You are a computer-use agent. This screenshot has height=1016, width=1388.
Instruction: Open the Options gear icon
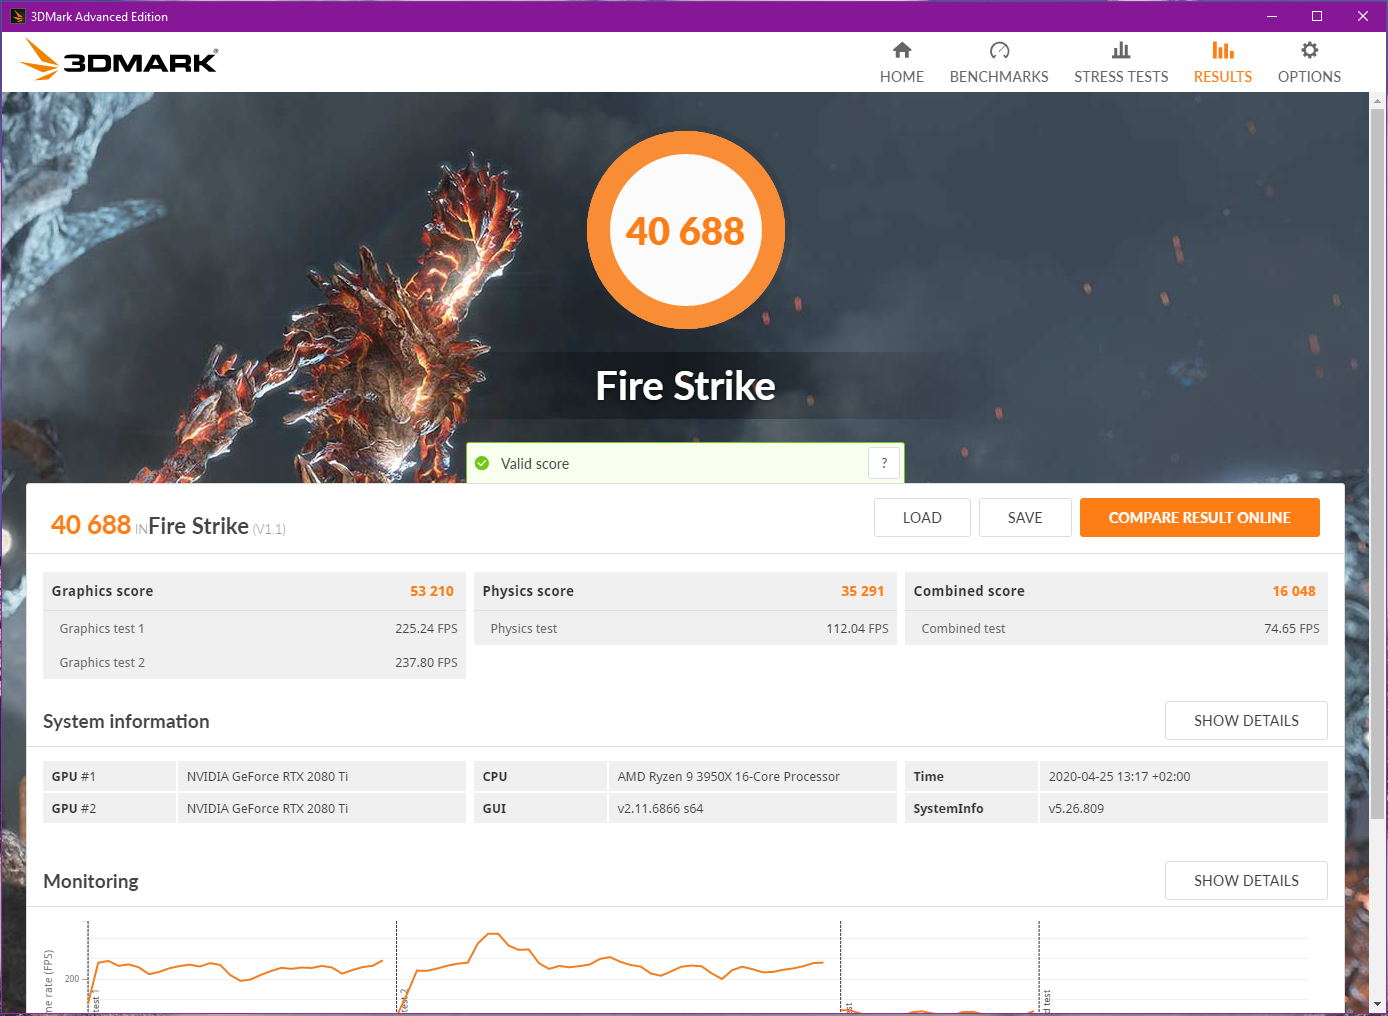[1309, 50]
